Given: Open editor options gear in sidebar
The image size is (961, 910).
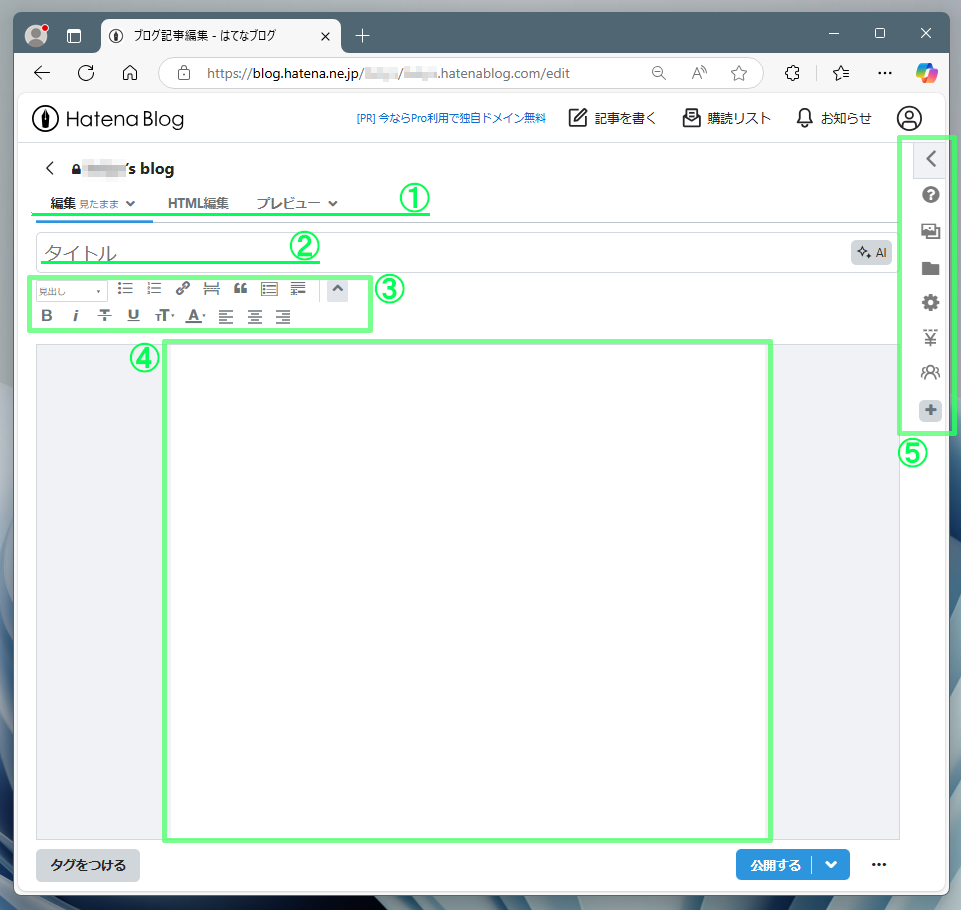Looking at the screenshot, I should coord(930,302).
